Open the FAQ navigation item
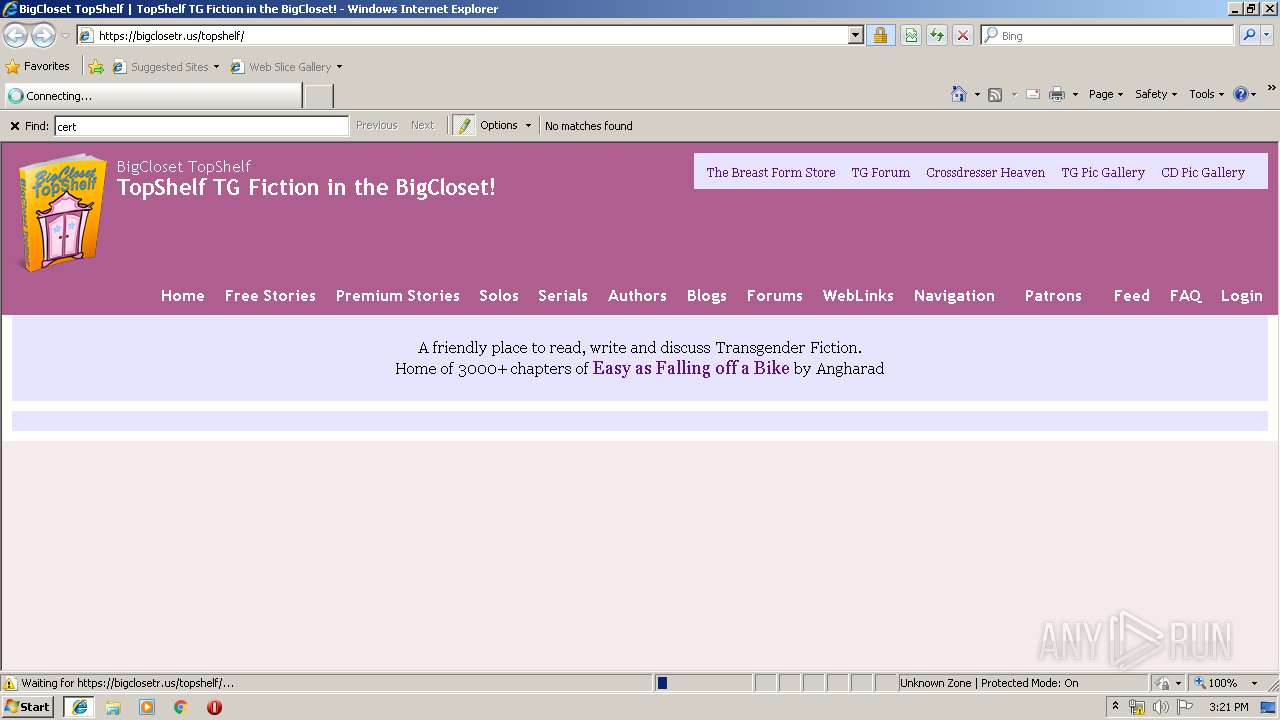 point(1186,296)
